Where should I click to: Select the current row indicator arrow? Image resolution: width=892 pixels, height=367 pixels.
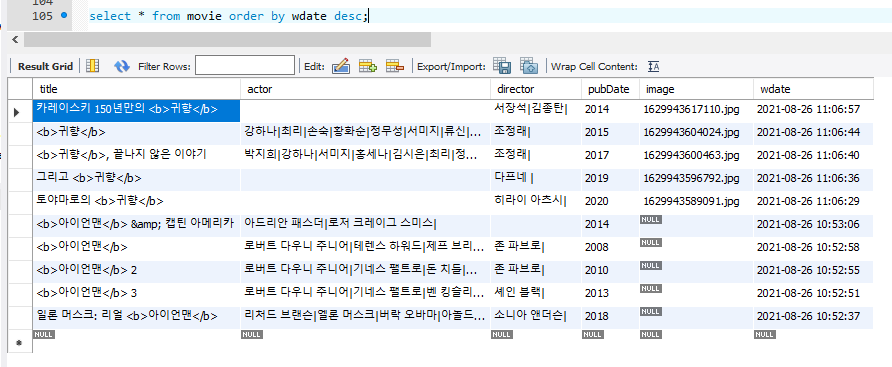point(16,112)
